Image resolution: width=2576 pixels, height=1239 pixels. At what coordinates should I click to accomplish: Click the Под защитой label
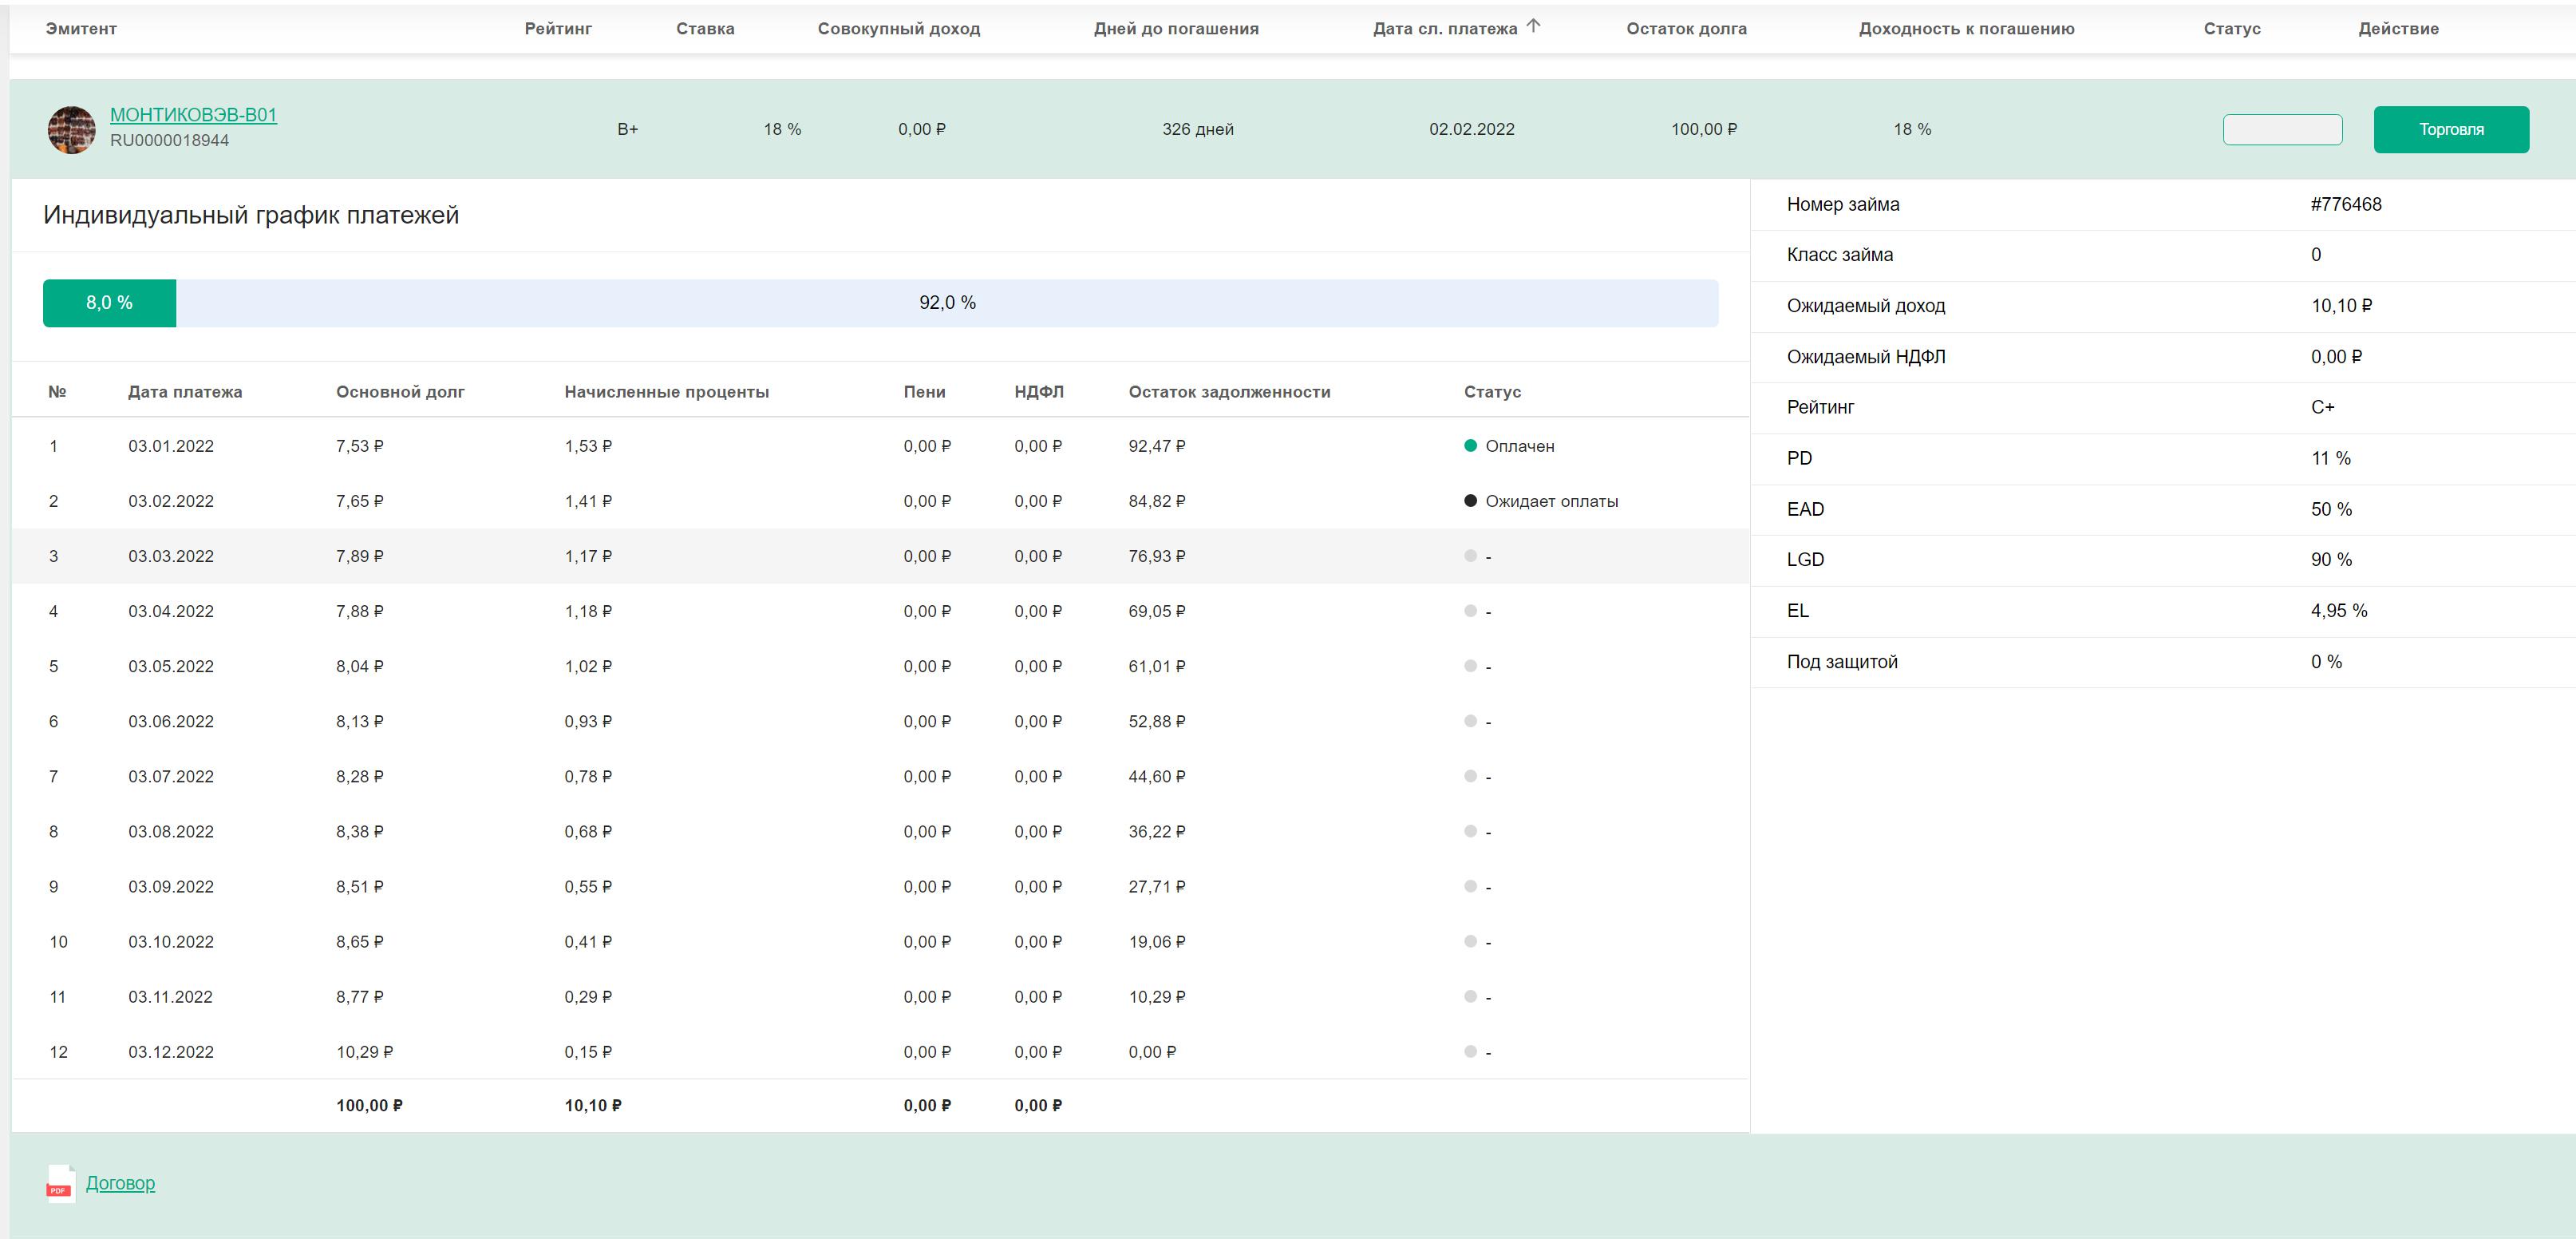pos(1842,662)
